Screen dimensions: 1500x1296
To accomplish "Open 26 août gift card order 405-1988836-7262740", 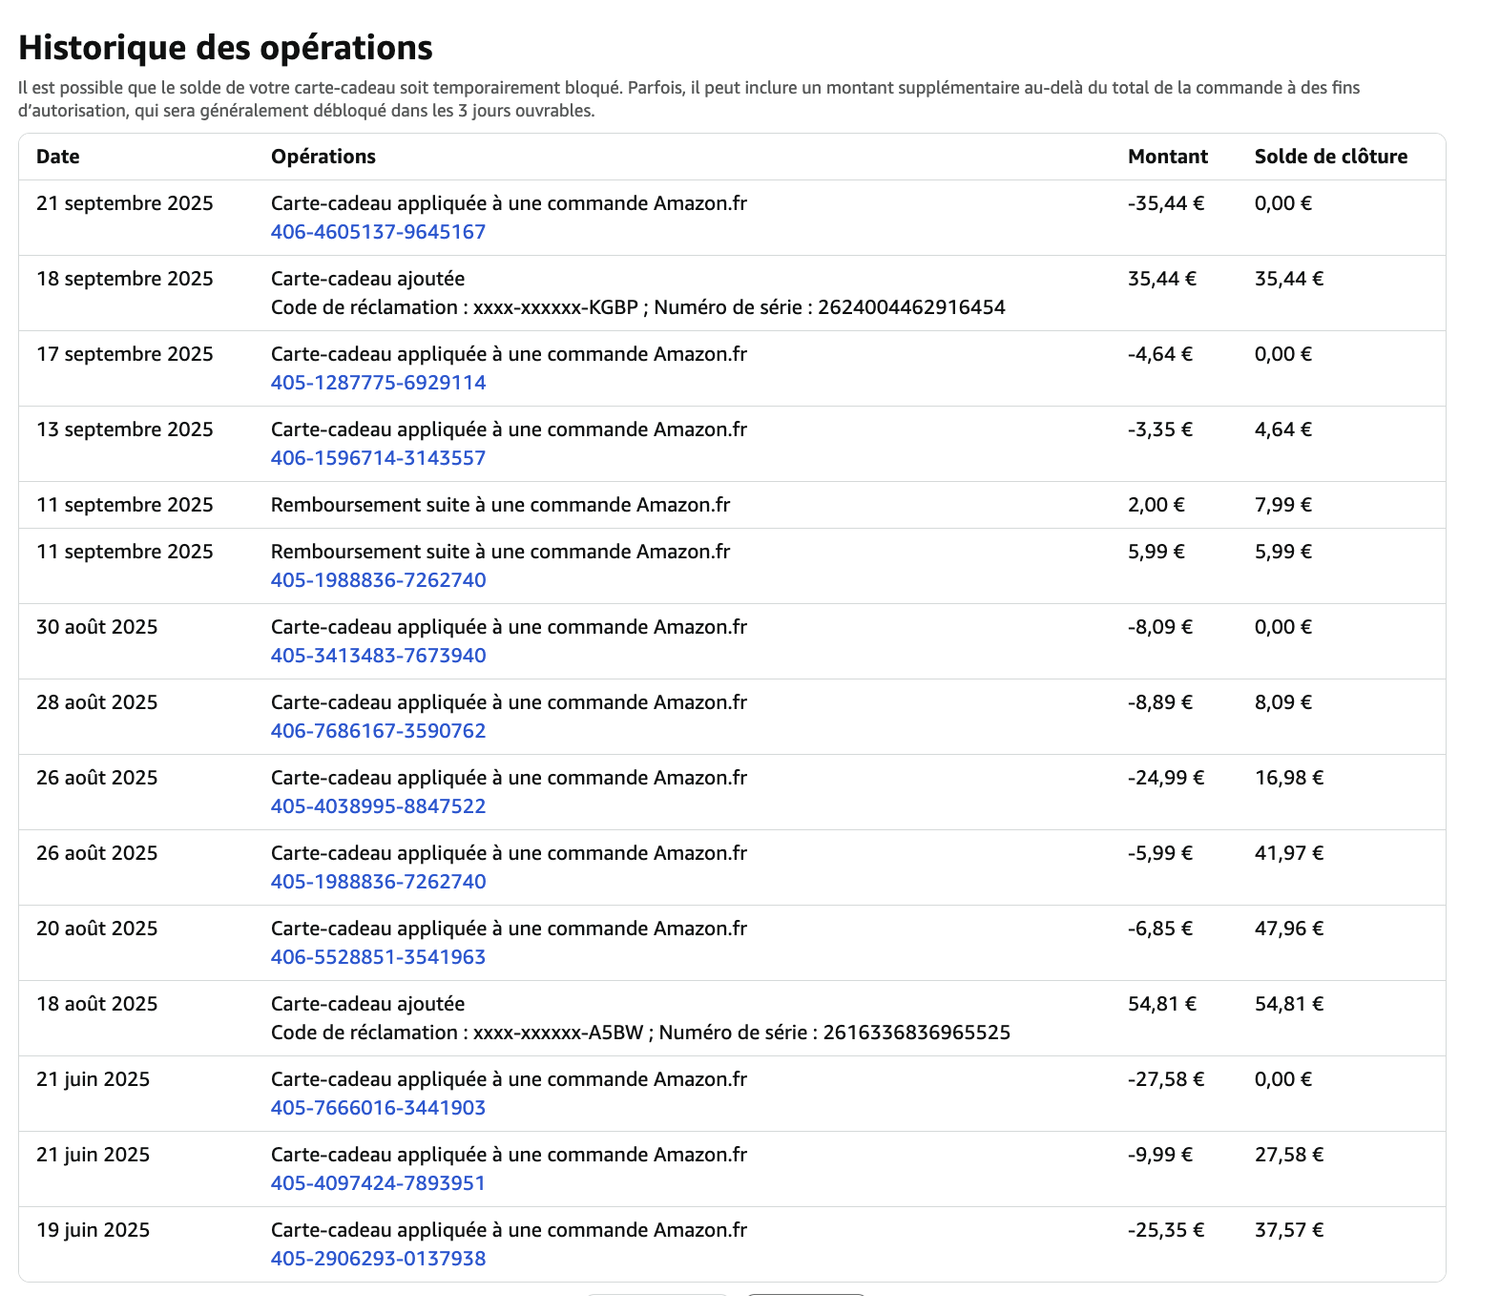I will (378, 882).
